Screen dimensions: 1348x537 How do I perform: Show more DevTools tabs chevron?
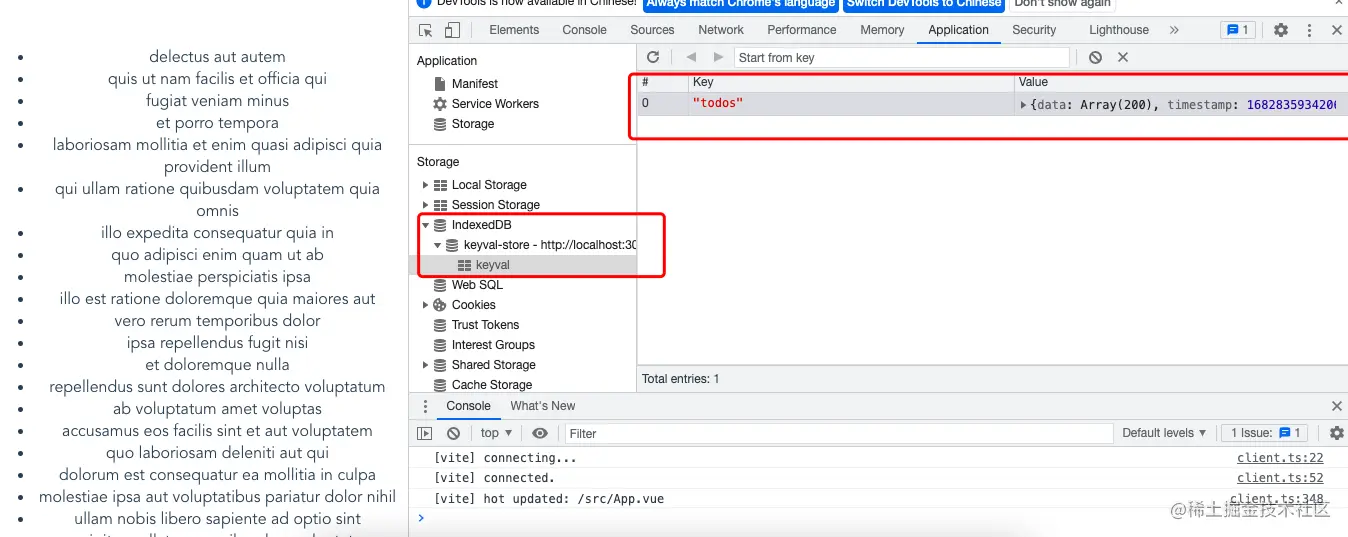(x=1174, y=30)
